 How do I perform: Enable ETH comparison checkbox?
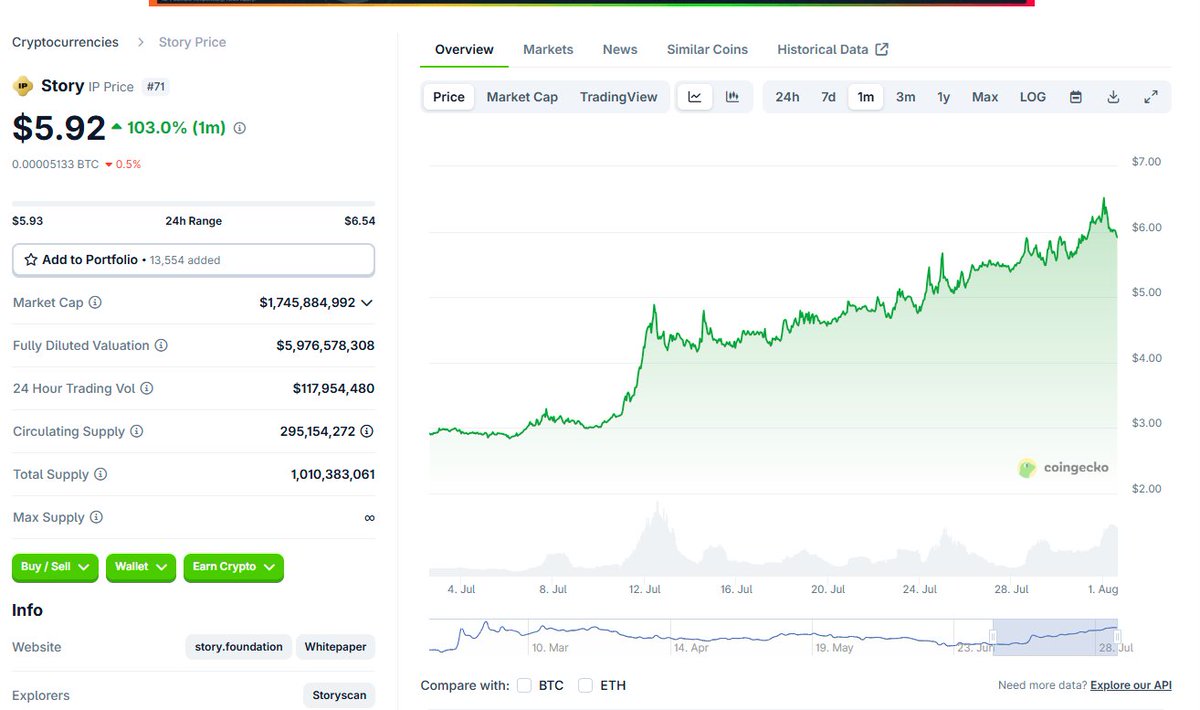[x=586, y=685]
